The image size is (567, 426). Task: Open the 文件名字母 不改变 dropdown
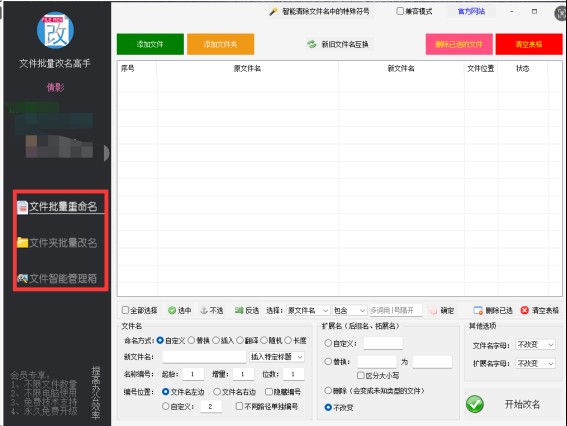click(535, 345)
